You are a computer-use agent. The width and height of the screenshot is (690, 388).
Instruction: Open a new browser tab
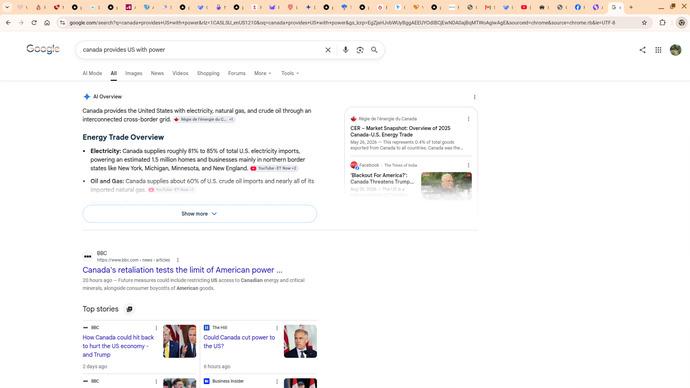pos(631,7)
